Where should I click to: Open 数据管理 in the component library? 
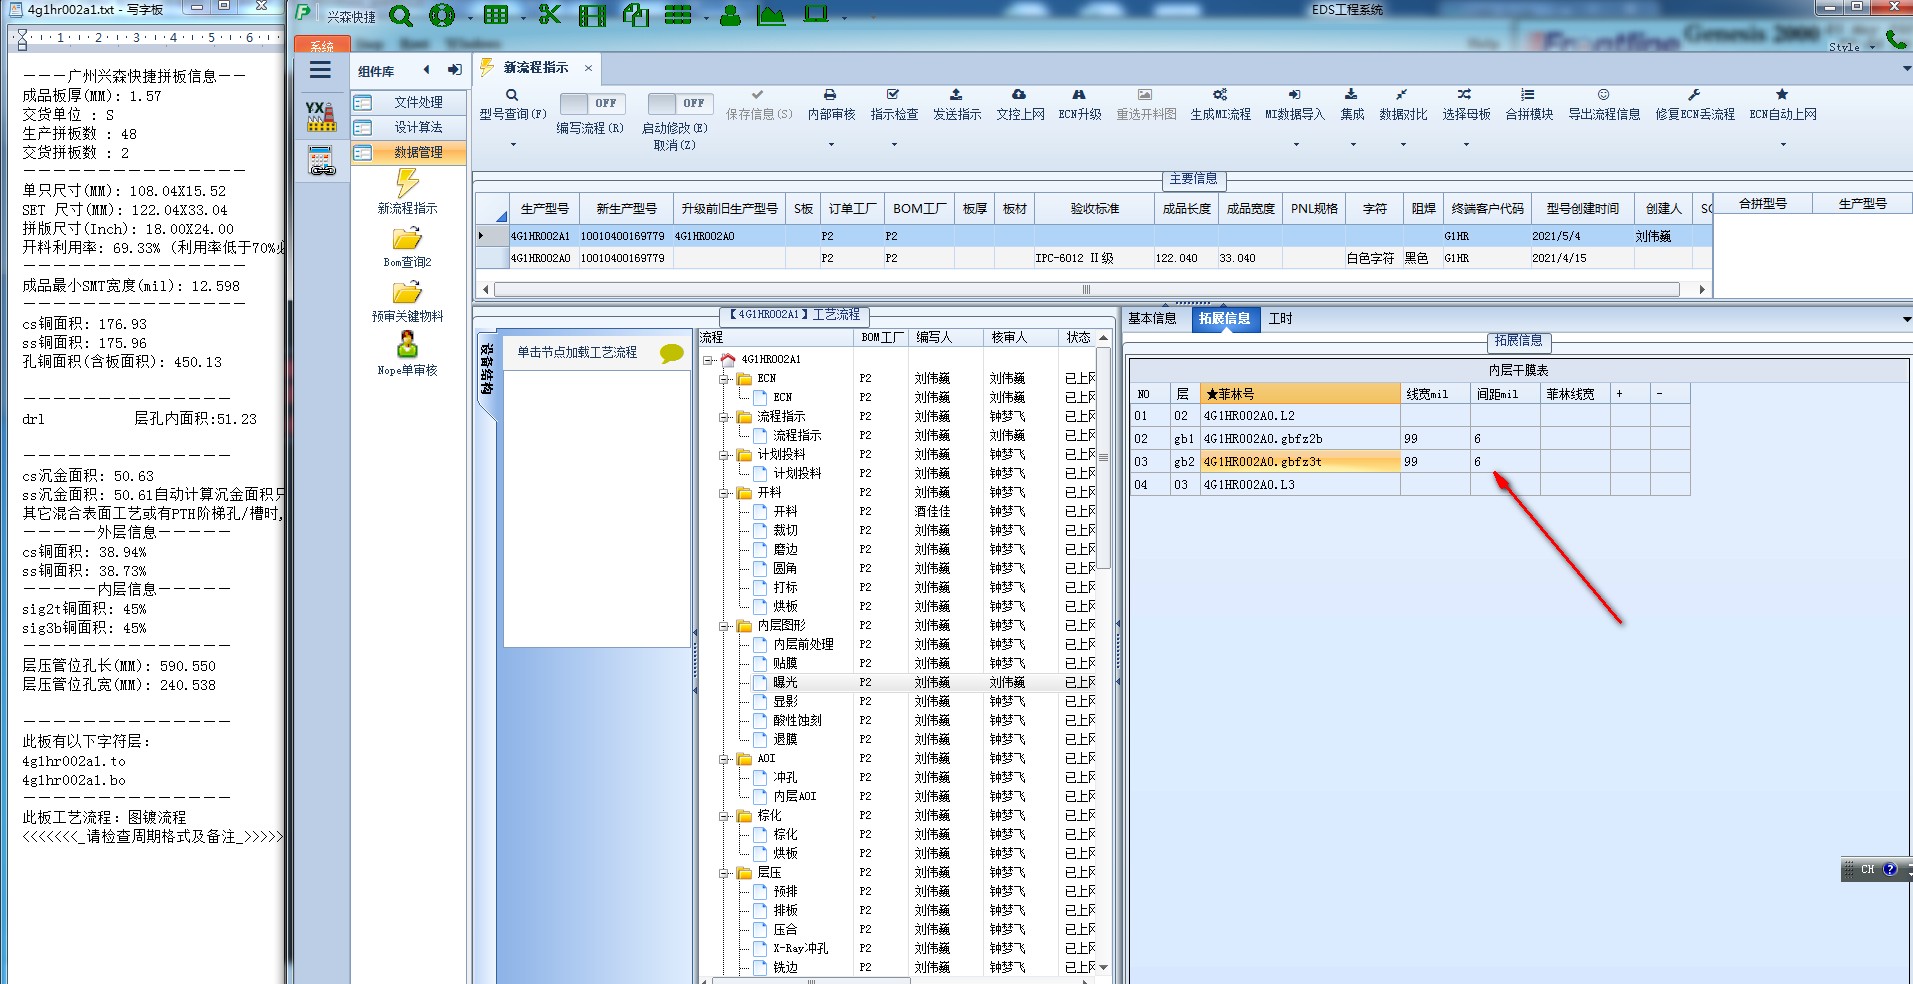click(409, 152)
